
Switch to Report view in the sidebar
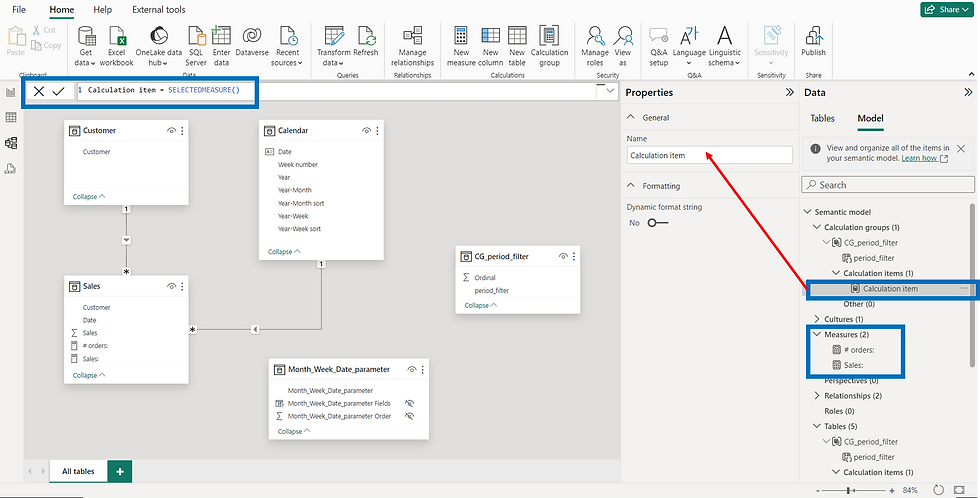(x=11, y=92)
